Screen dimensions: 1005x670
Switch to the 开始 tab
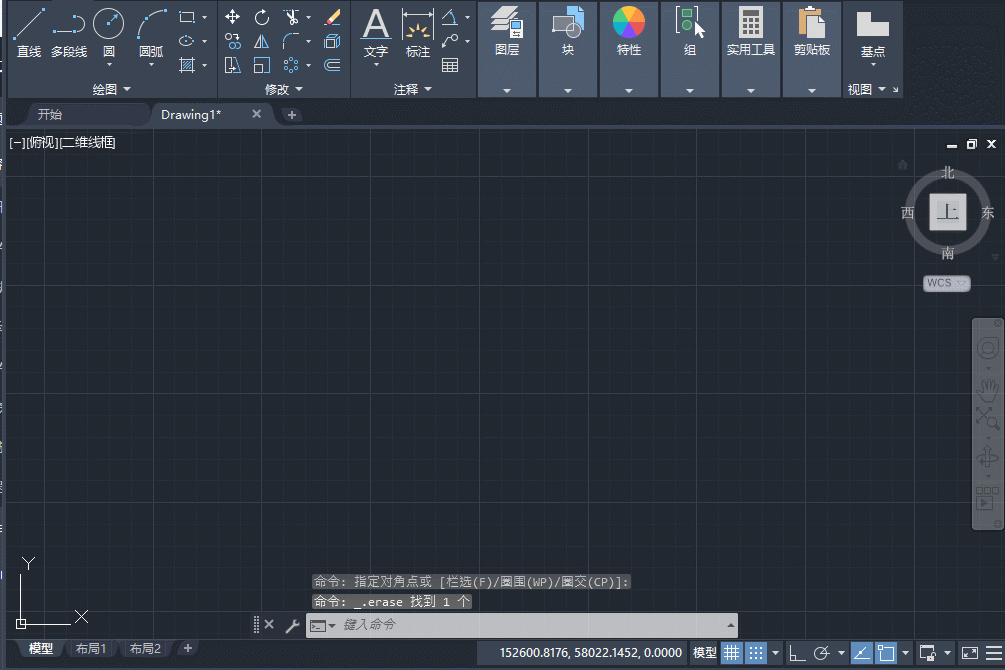point(50,114)
